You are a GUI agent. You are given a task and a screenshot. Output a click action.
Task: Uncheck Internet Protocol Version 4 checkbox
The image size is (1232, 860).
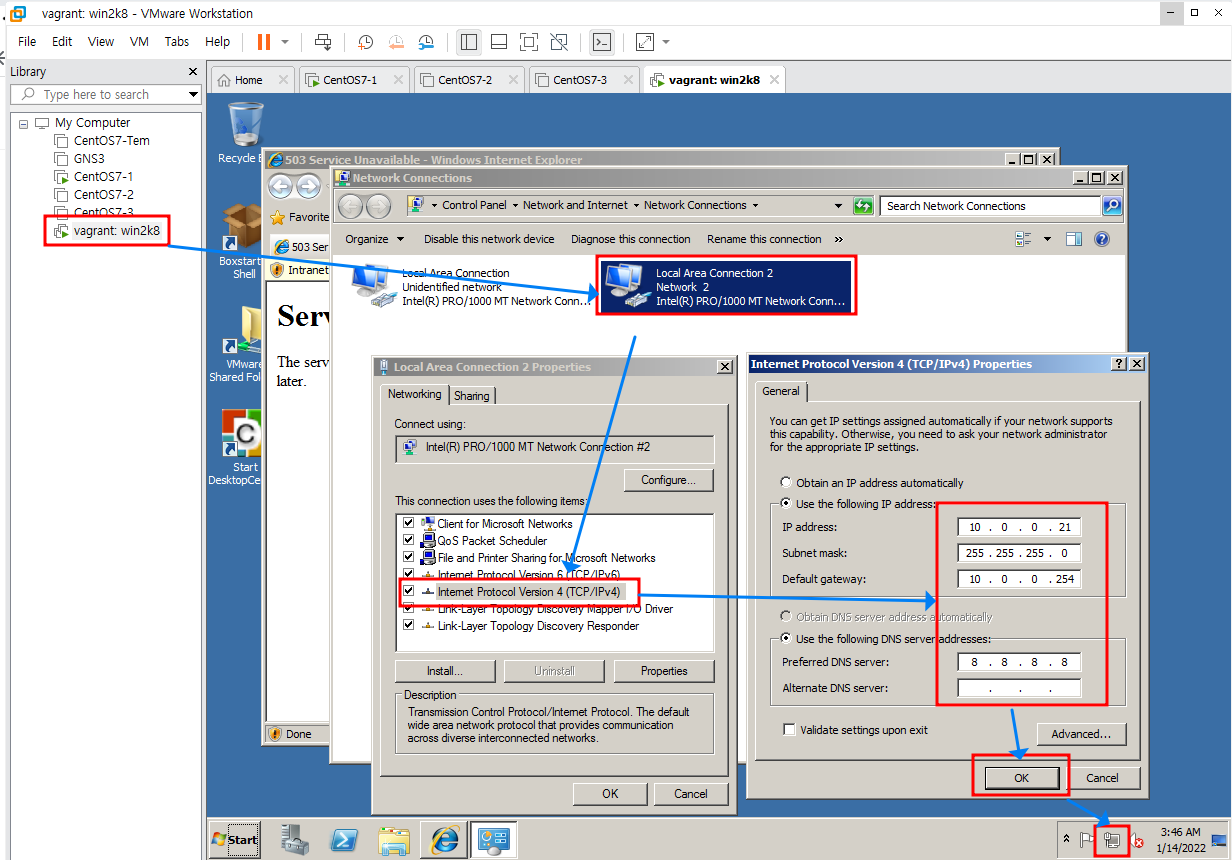coord(408,591)
